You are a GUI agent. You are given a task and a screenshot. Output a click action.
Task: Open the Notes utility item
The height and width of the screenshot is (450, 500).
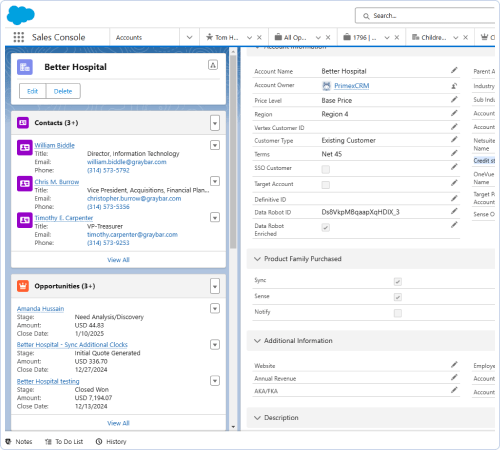click(x=19, y=442)
